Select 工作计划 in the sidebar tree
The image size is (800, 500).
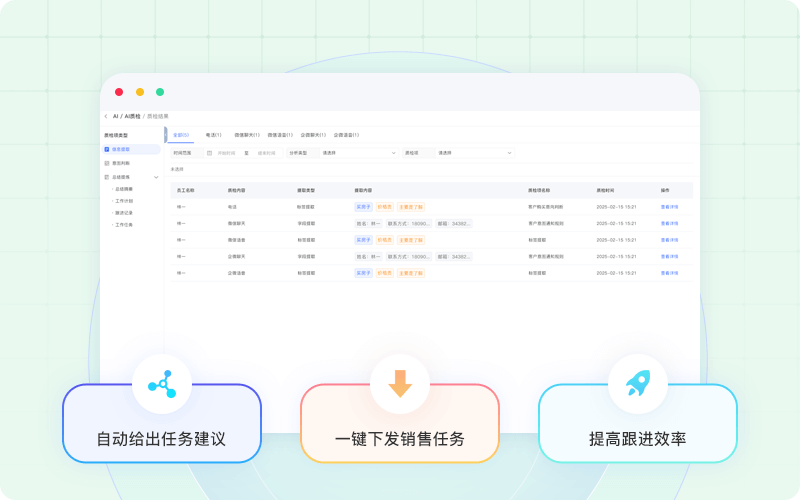click(124, 201)
